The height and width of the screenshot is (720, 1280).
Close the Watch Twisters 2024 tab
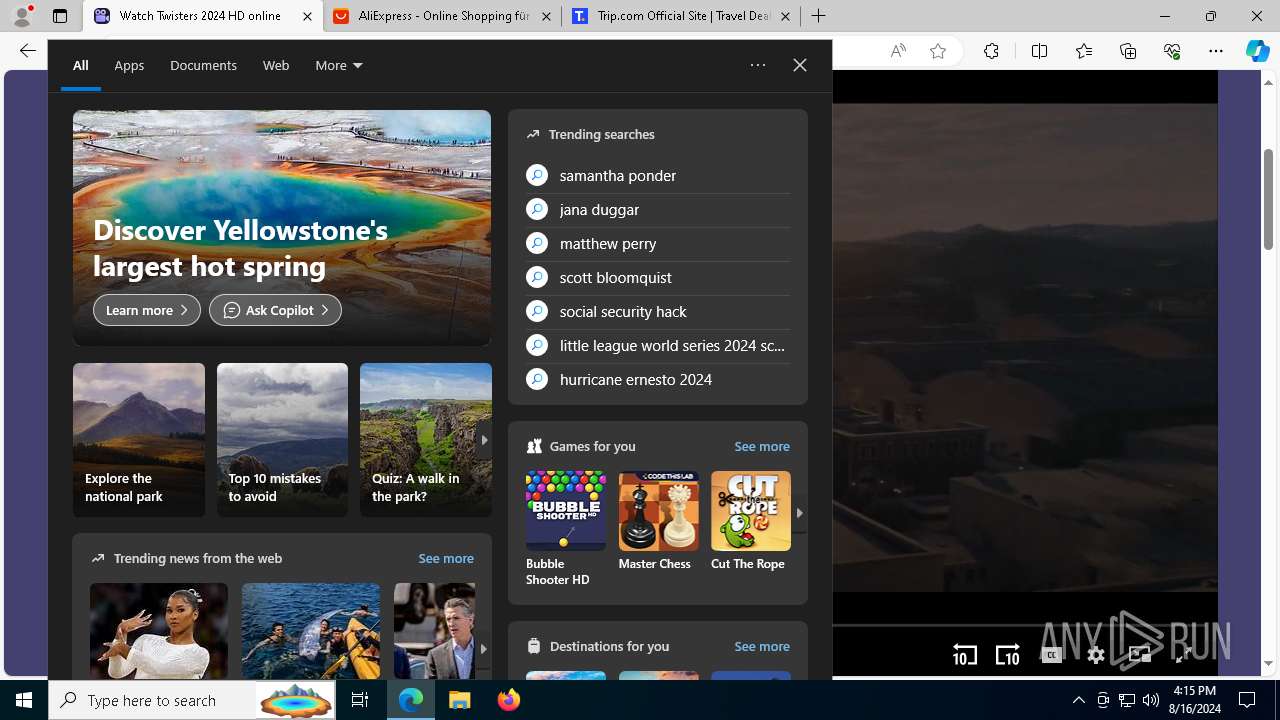coord(307,16)
